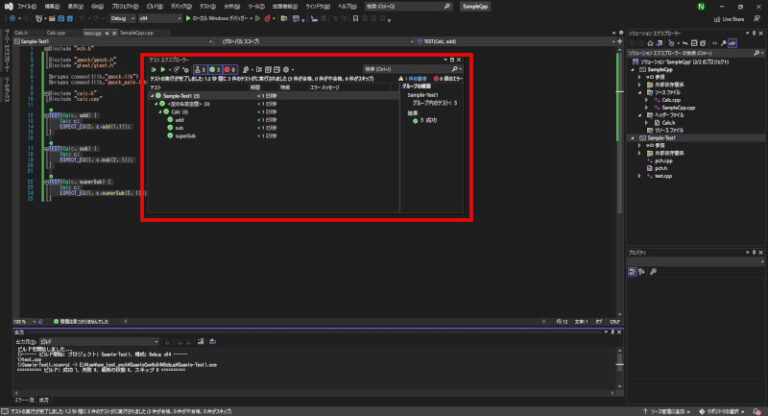Viewport: 768px width, 416px height.
Task: Click the green N account avatar
Action: [701, 6]
